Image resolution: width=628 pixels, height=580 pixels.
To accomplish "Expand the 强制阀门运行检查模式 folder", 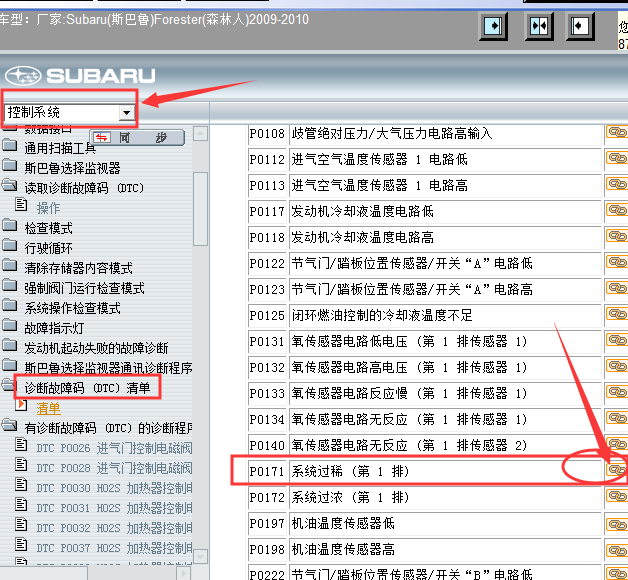I will tap(84, 288).
